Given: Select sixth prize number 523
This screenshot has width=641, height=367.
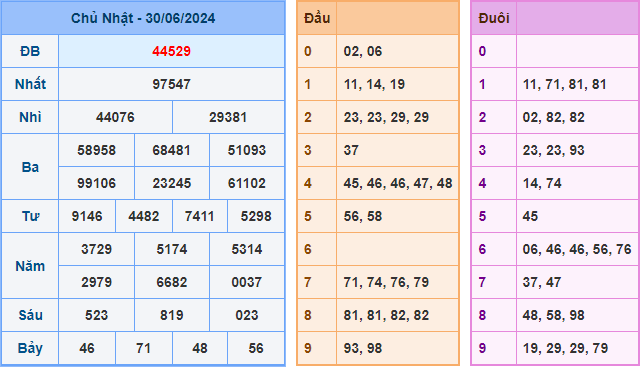Looking at the screenshot, I should tap(96, 315).
